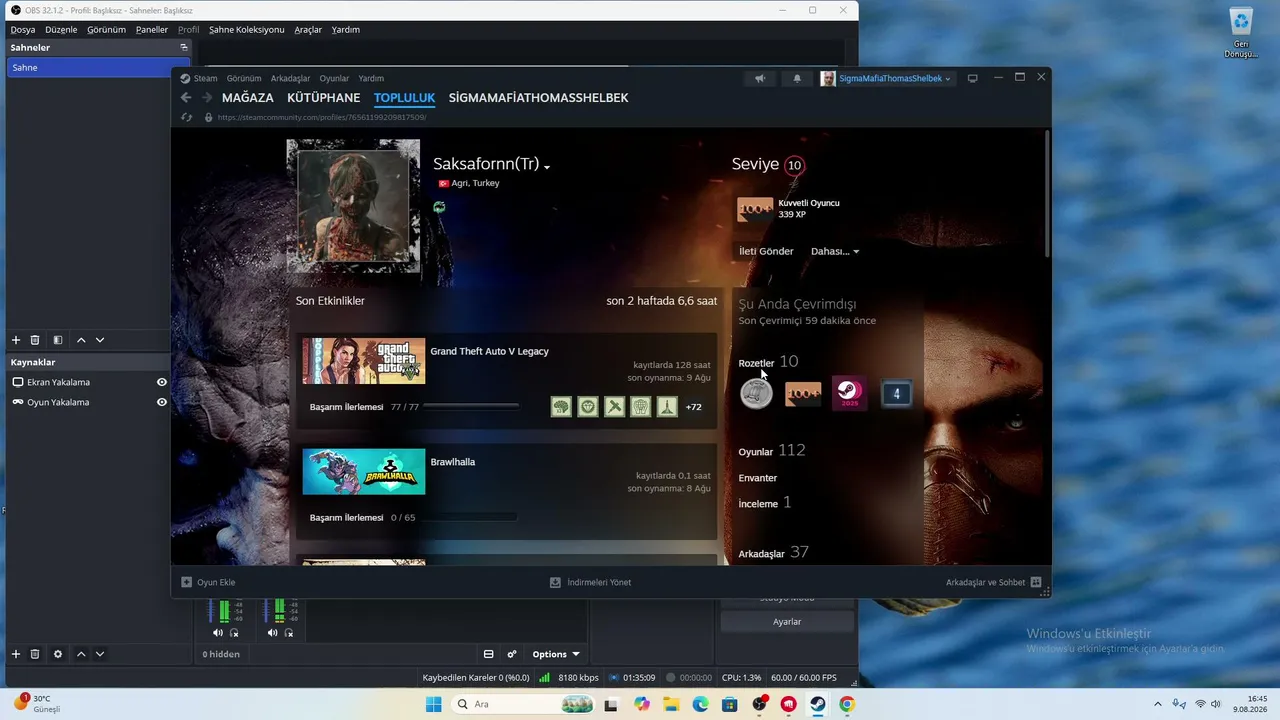Open the Araçlar menu in OBS
The width and height of the screenshot is (1280, 720).
point(308,29)
